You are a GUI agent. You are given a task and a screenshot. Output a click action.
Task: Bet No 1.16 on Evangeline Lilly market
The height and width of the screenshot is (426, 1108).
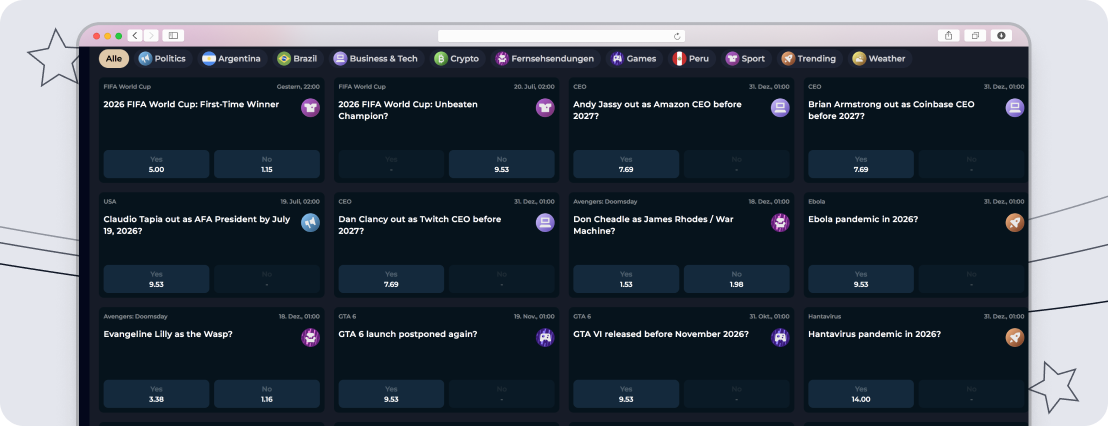(266, 394)
